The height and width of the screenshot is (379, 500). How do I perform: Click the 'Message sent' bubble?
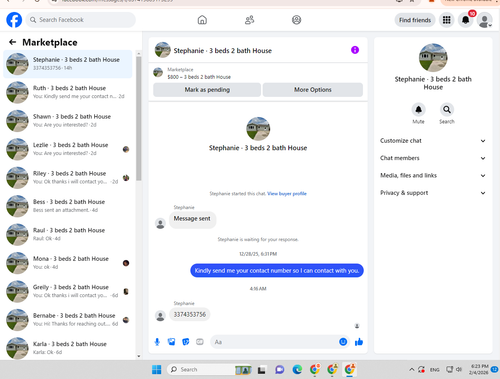pos(192,219)
